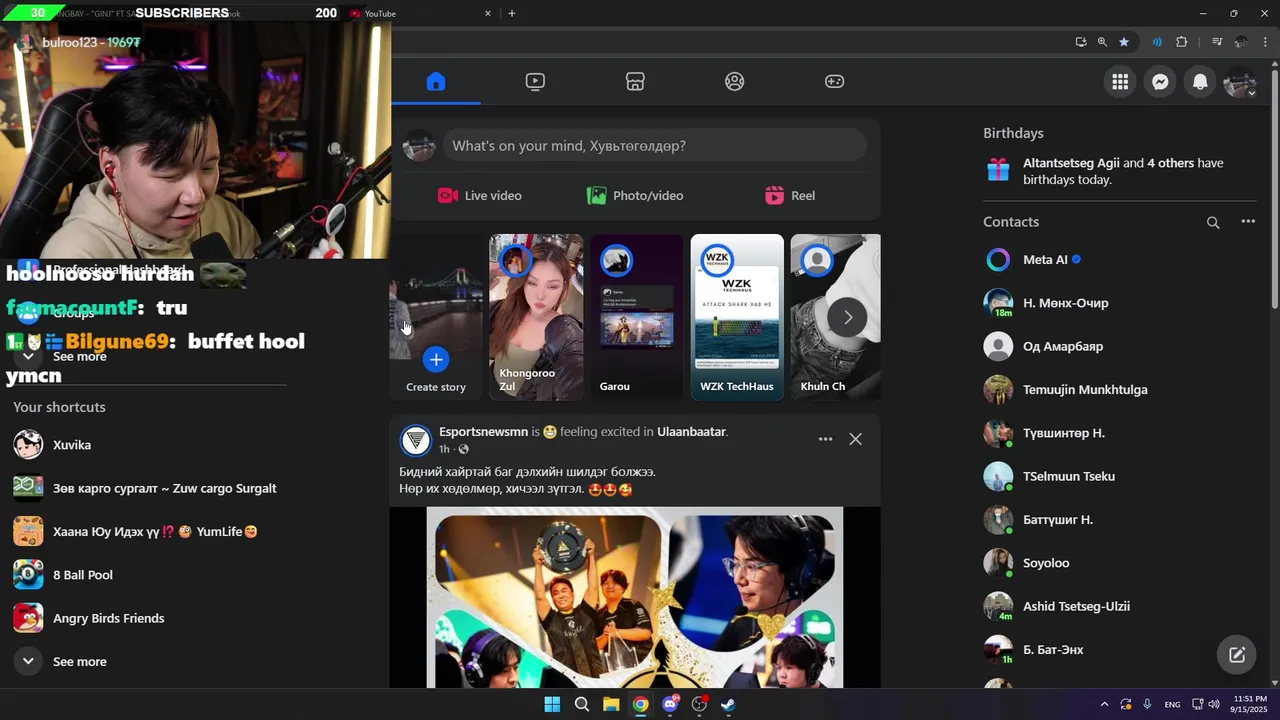Image resolution: width=1280 pixels, height=720 pixels.
Task: Open chat with Түвшинтөр Н.
Action: [x=1120, y=433]
